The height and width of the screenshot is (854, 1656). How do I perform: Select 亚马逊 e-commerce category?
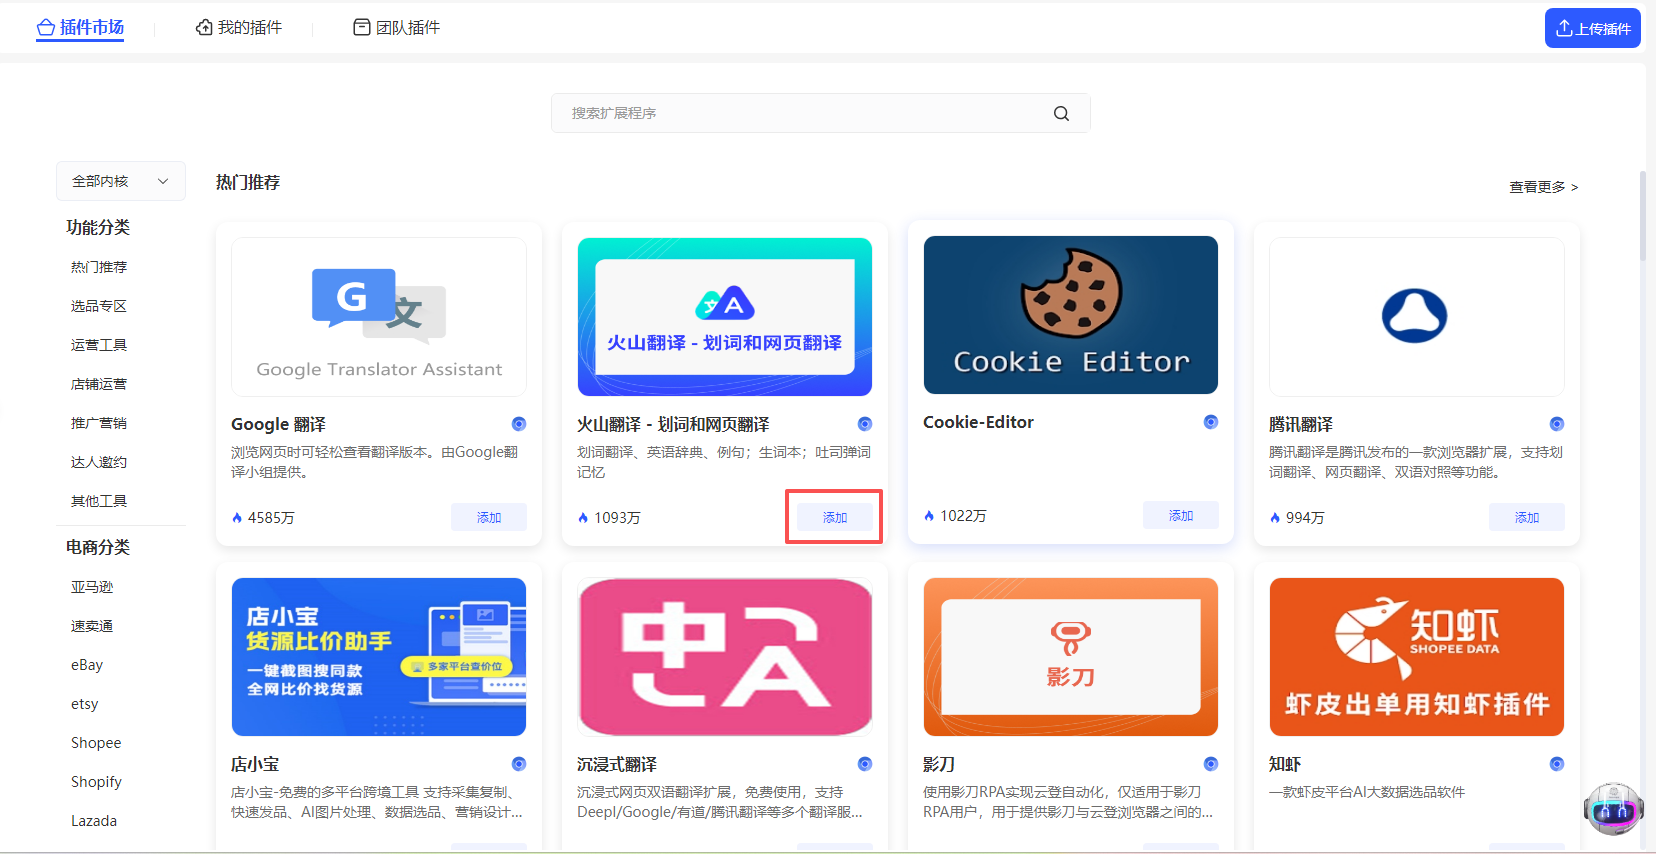pos(92,587)
